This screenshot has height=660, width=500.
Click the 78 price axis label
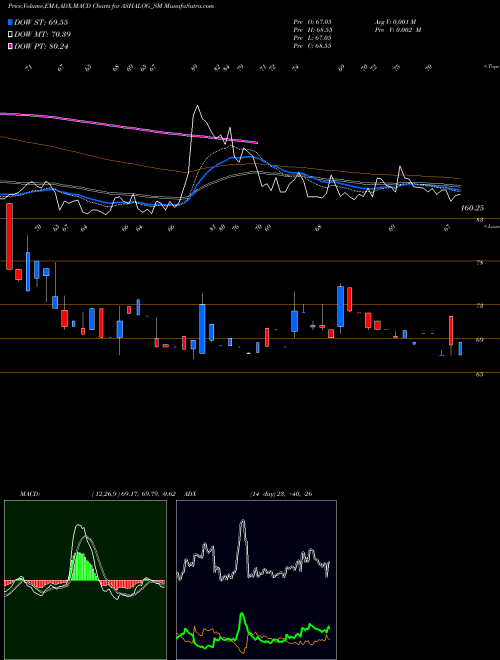(479, 263)
